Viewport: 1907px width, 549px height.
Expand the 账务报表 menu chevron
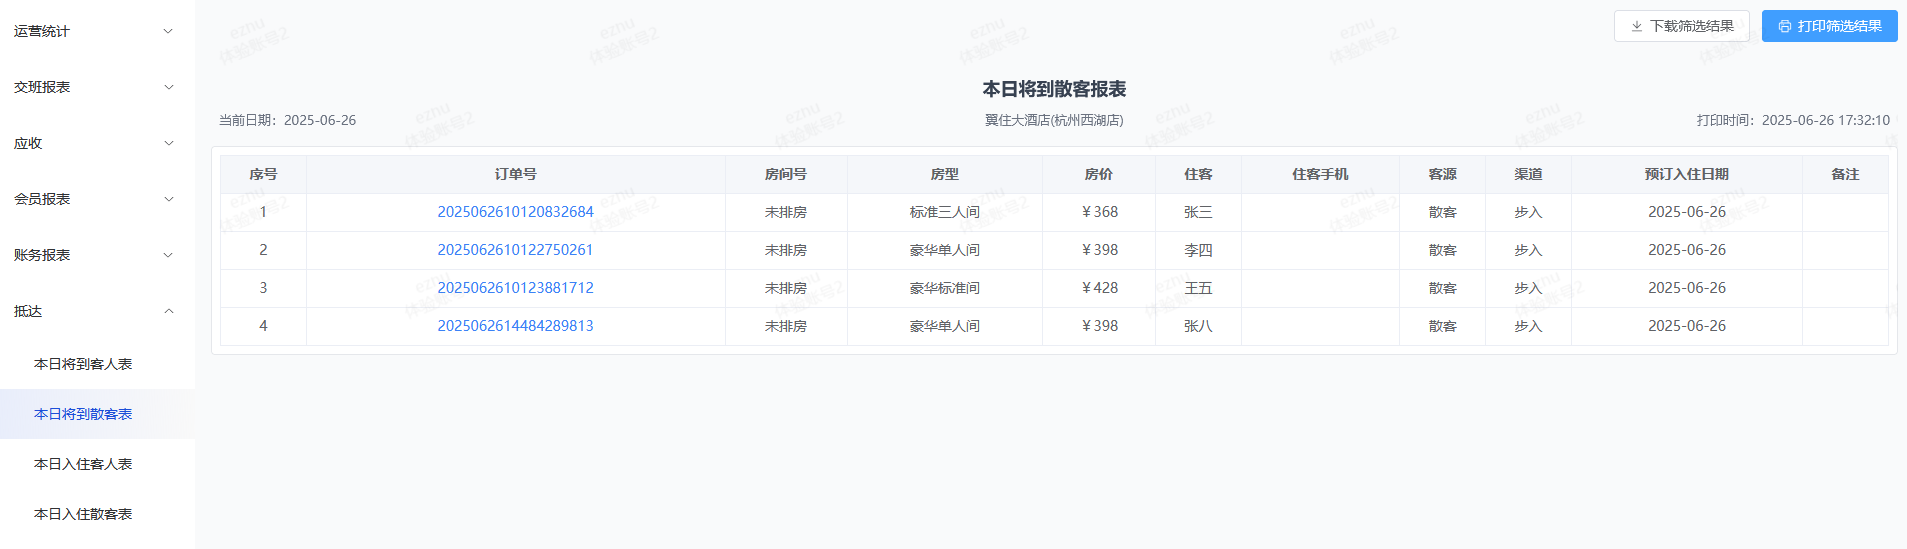point(168,255)
